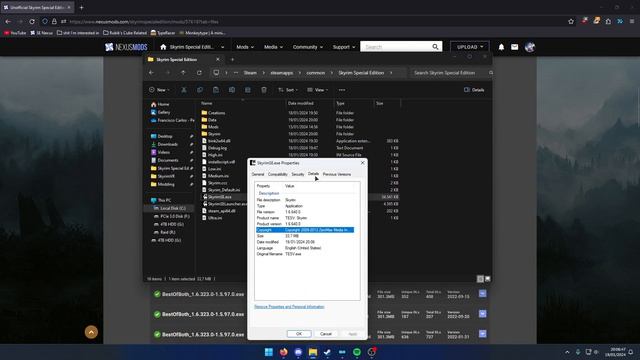This screenshot has width=640, height=360.
Task: Click Cancel in the Properties dialog
Action: [326, 334]
